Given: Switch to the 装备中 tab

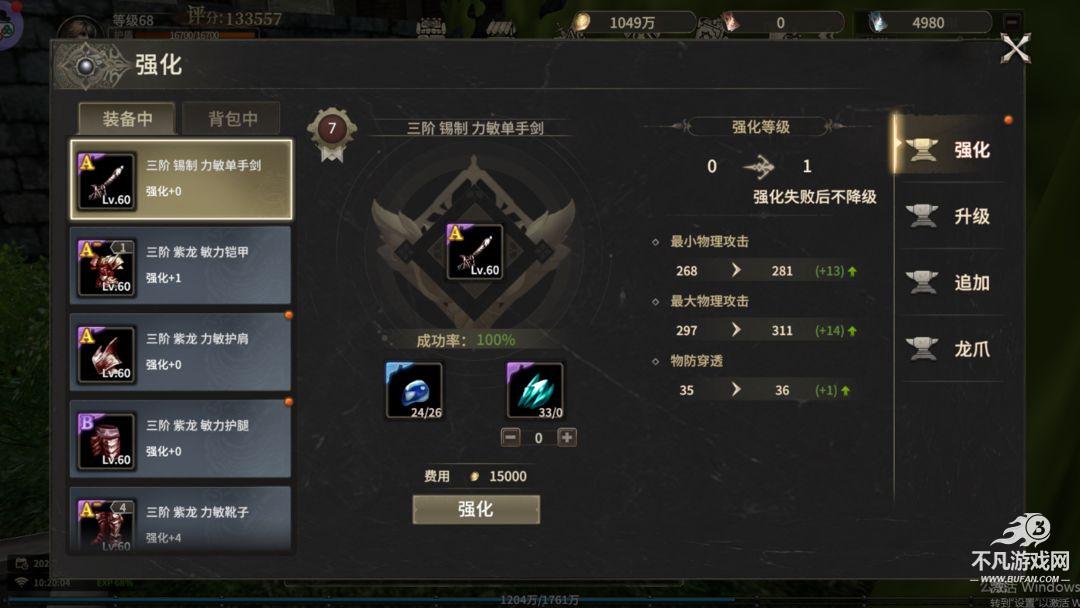Looking at the screenshot, I should point(127,118).
